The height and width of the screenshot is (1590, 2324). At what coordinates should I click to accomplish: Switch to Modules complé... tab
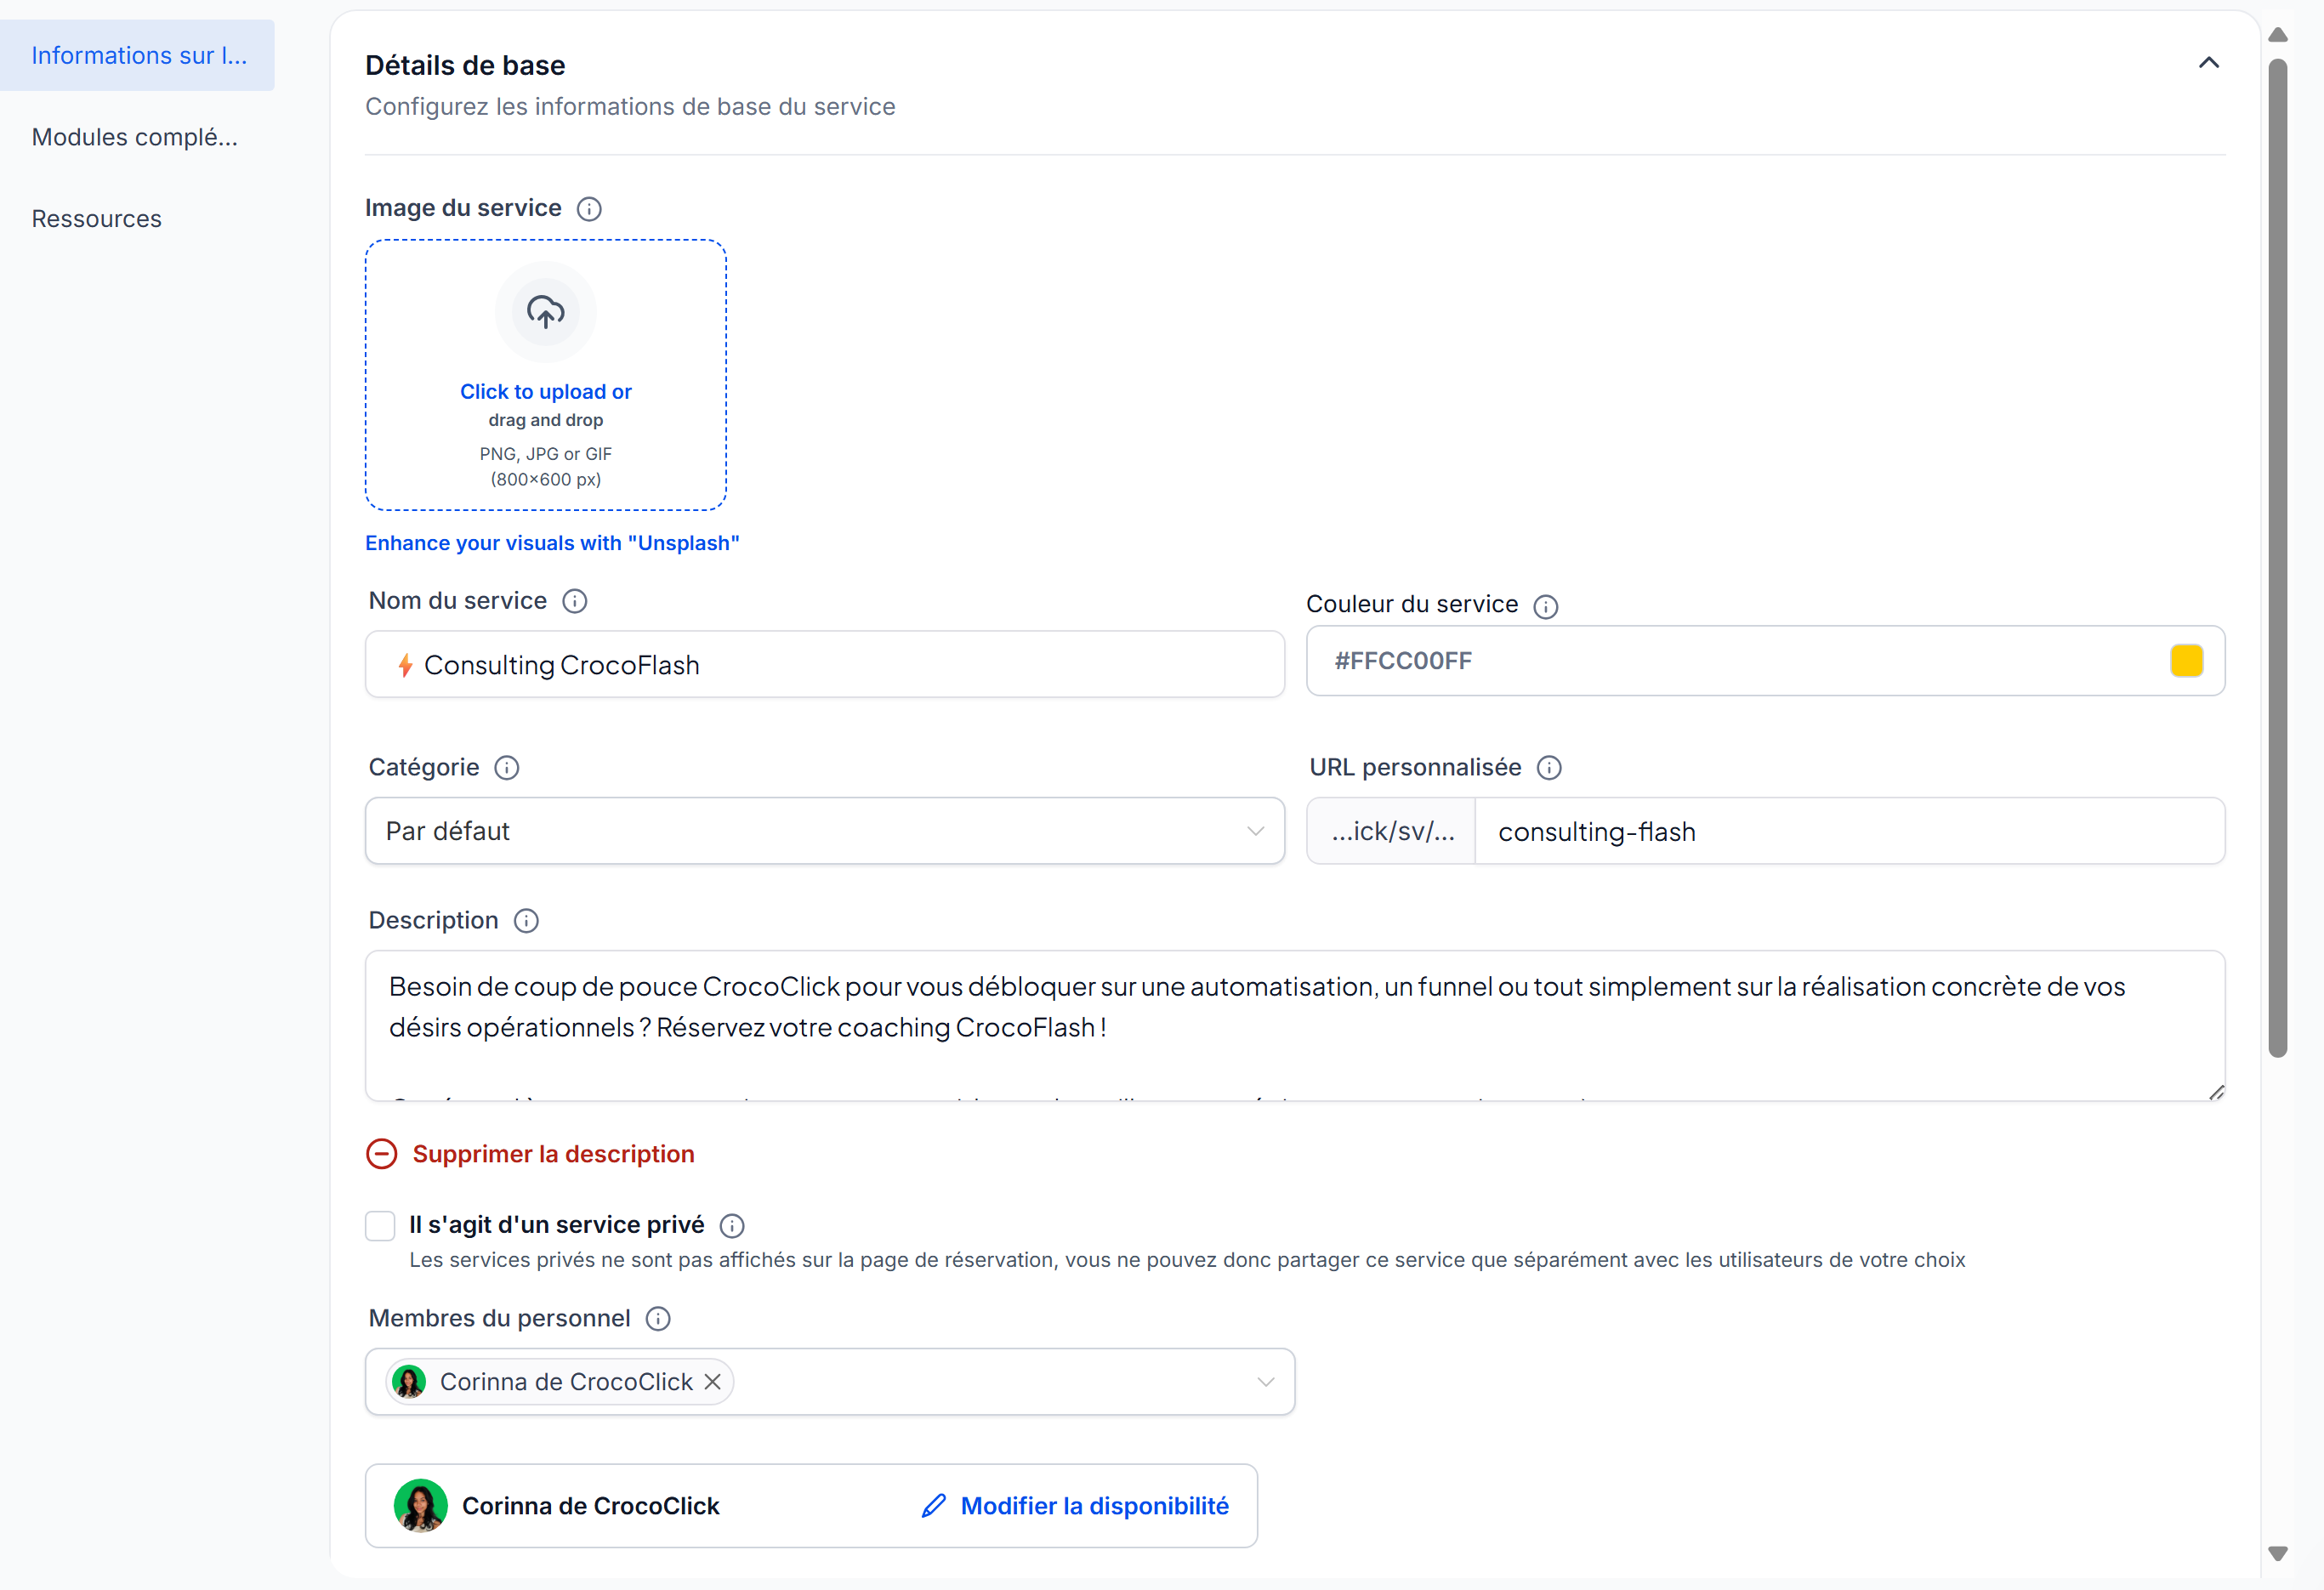pos(135,137)
